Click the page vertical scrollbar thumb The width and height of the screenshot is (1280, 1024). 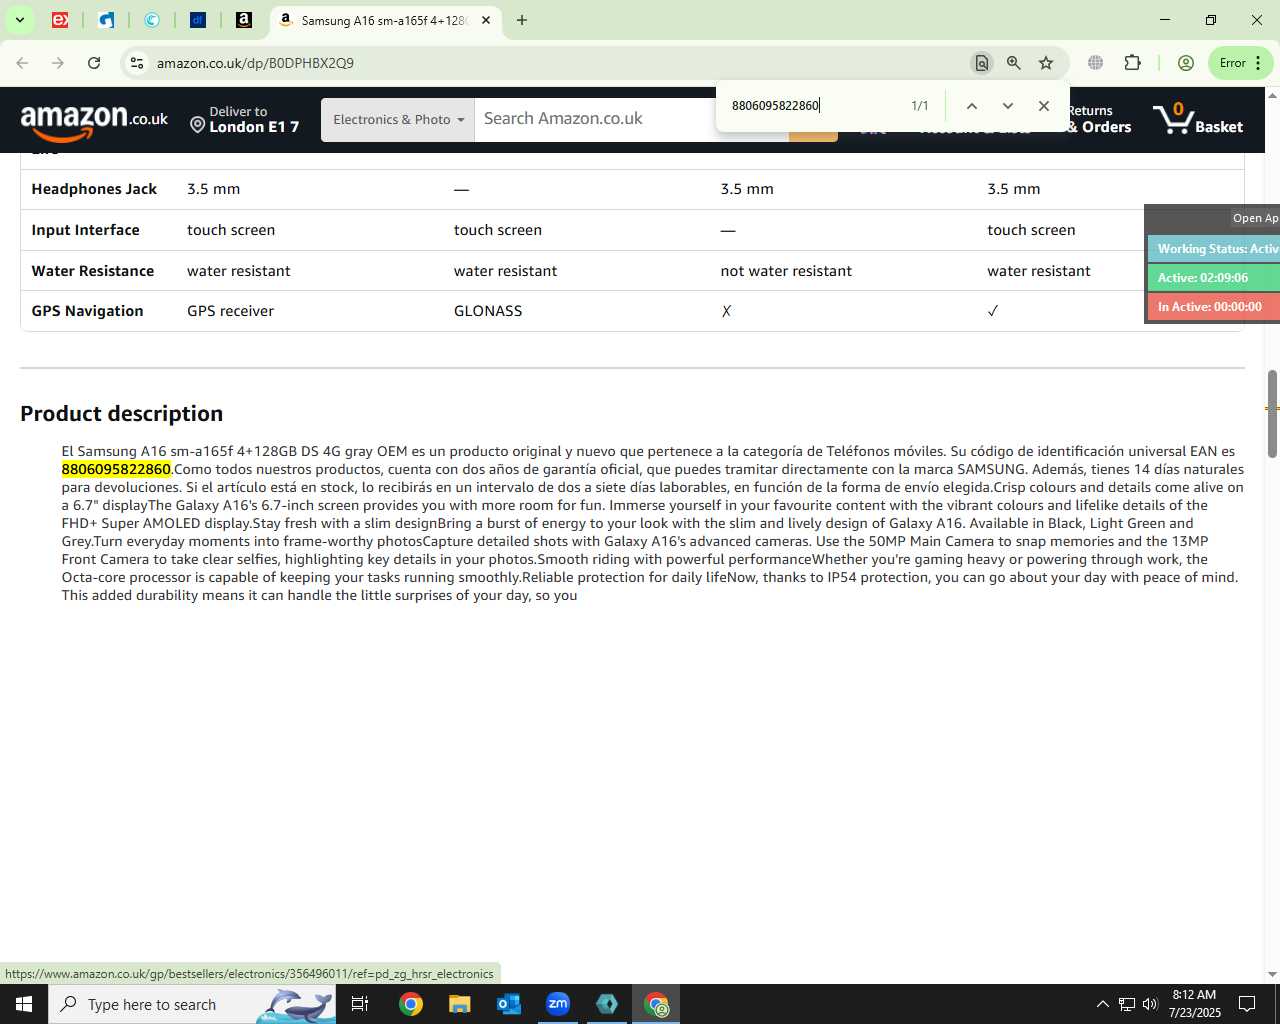point(1272,413)
